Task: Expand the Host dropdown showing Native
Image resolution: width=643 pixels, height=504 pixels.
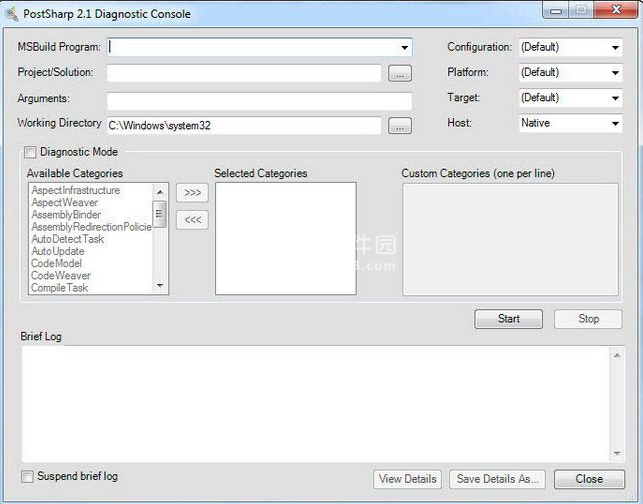Action: click(615, 123)
